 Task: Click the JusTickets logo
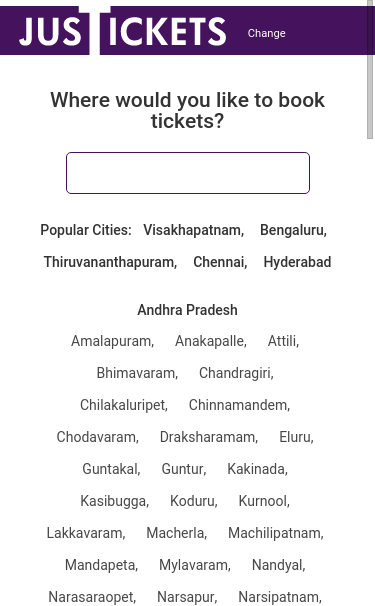(122, 31)
